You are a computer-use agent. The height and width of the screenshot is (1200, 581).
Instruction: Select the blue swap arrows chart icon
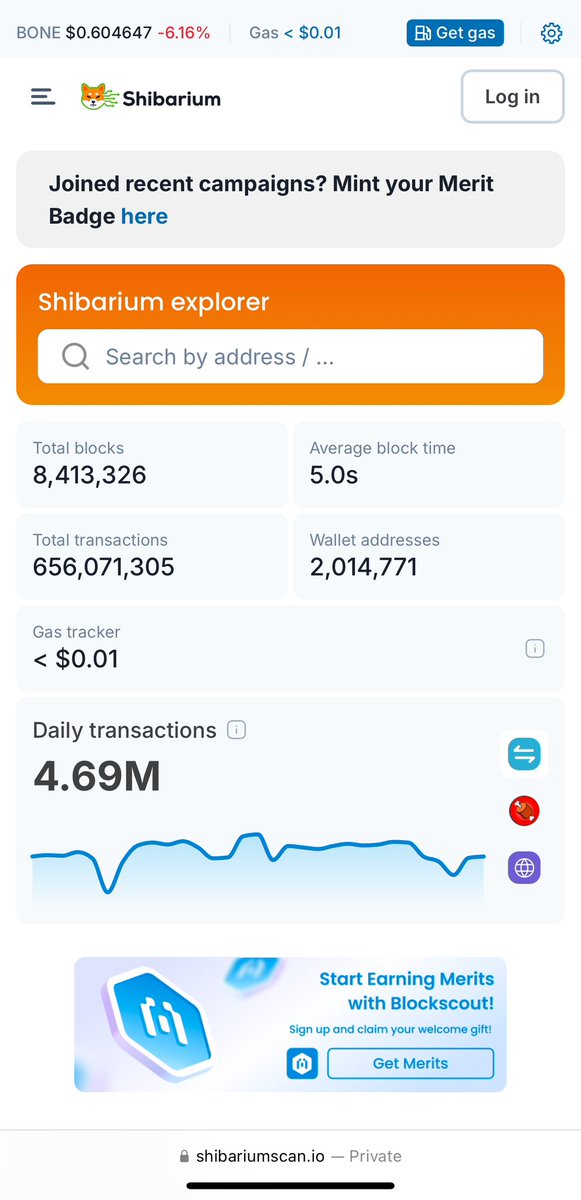tap(524, 754)
